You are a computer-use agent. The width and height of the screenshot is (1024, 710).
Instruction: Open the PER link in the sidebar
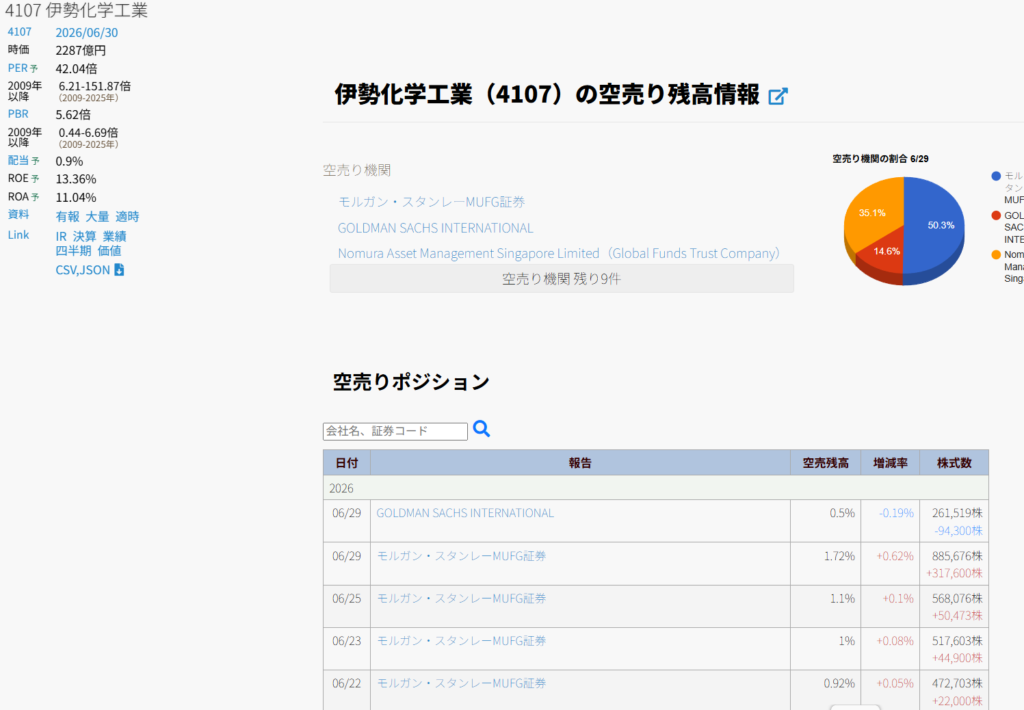pos(18,68)
